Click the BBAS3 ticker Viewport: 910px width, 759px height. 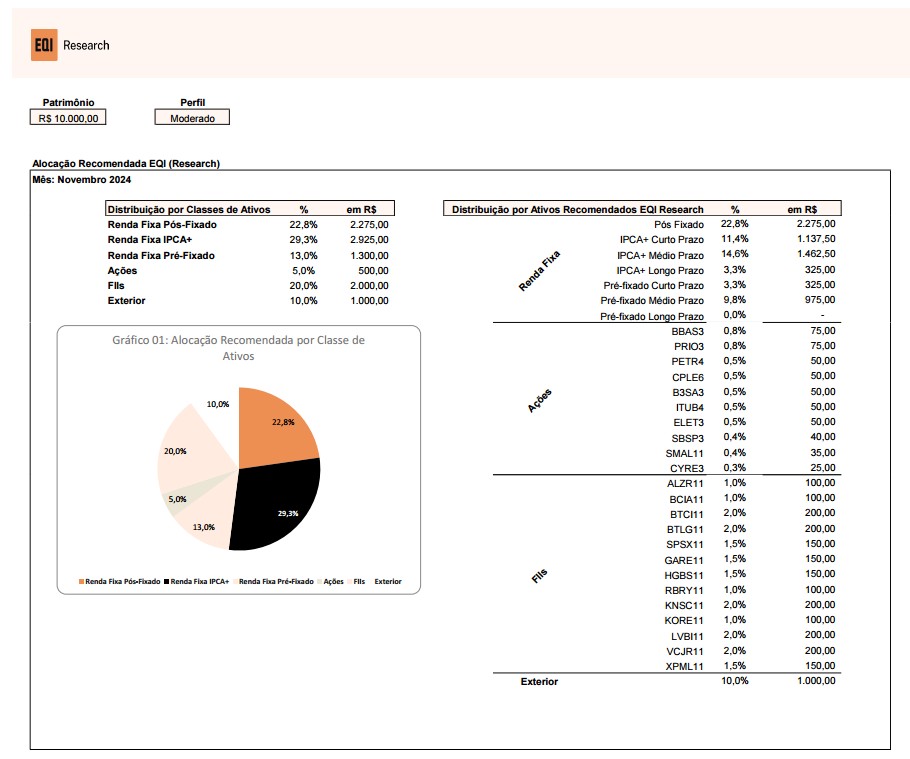click(688, 331)
